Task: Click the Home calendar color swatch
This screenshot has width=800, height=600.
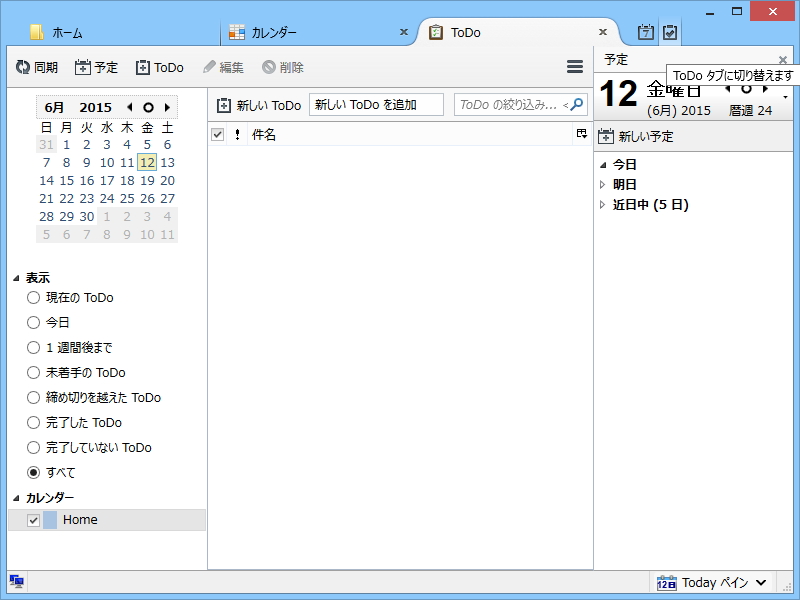Action: [x=50, y=520]
